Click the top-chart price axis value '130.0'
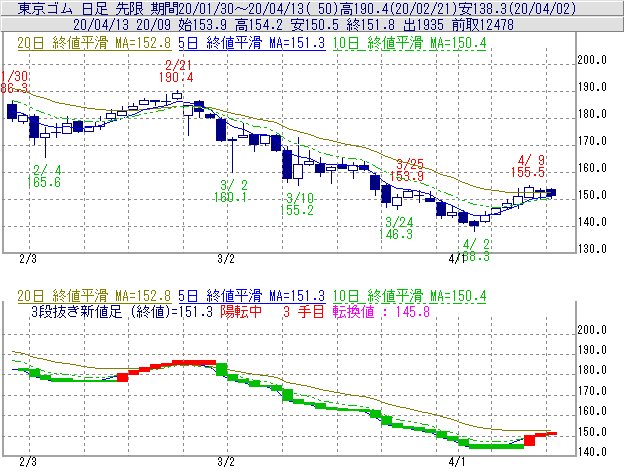This screenshot has width=624, height=474. [x=592, y=249]
